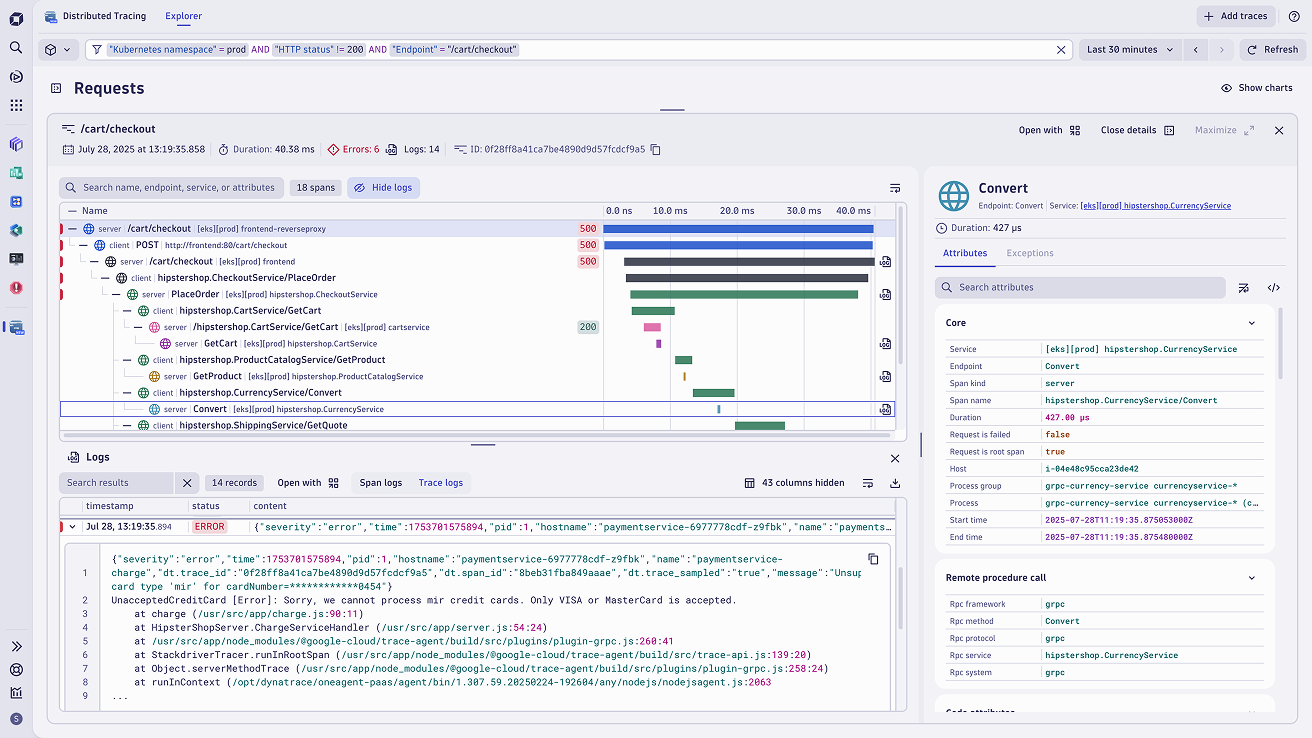The height and width of the screenshot is (738, 1312).
Task: Collapse the Core attributes section
Action: (1251, 323)
